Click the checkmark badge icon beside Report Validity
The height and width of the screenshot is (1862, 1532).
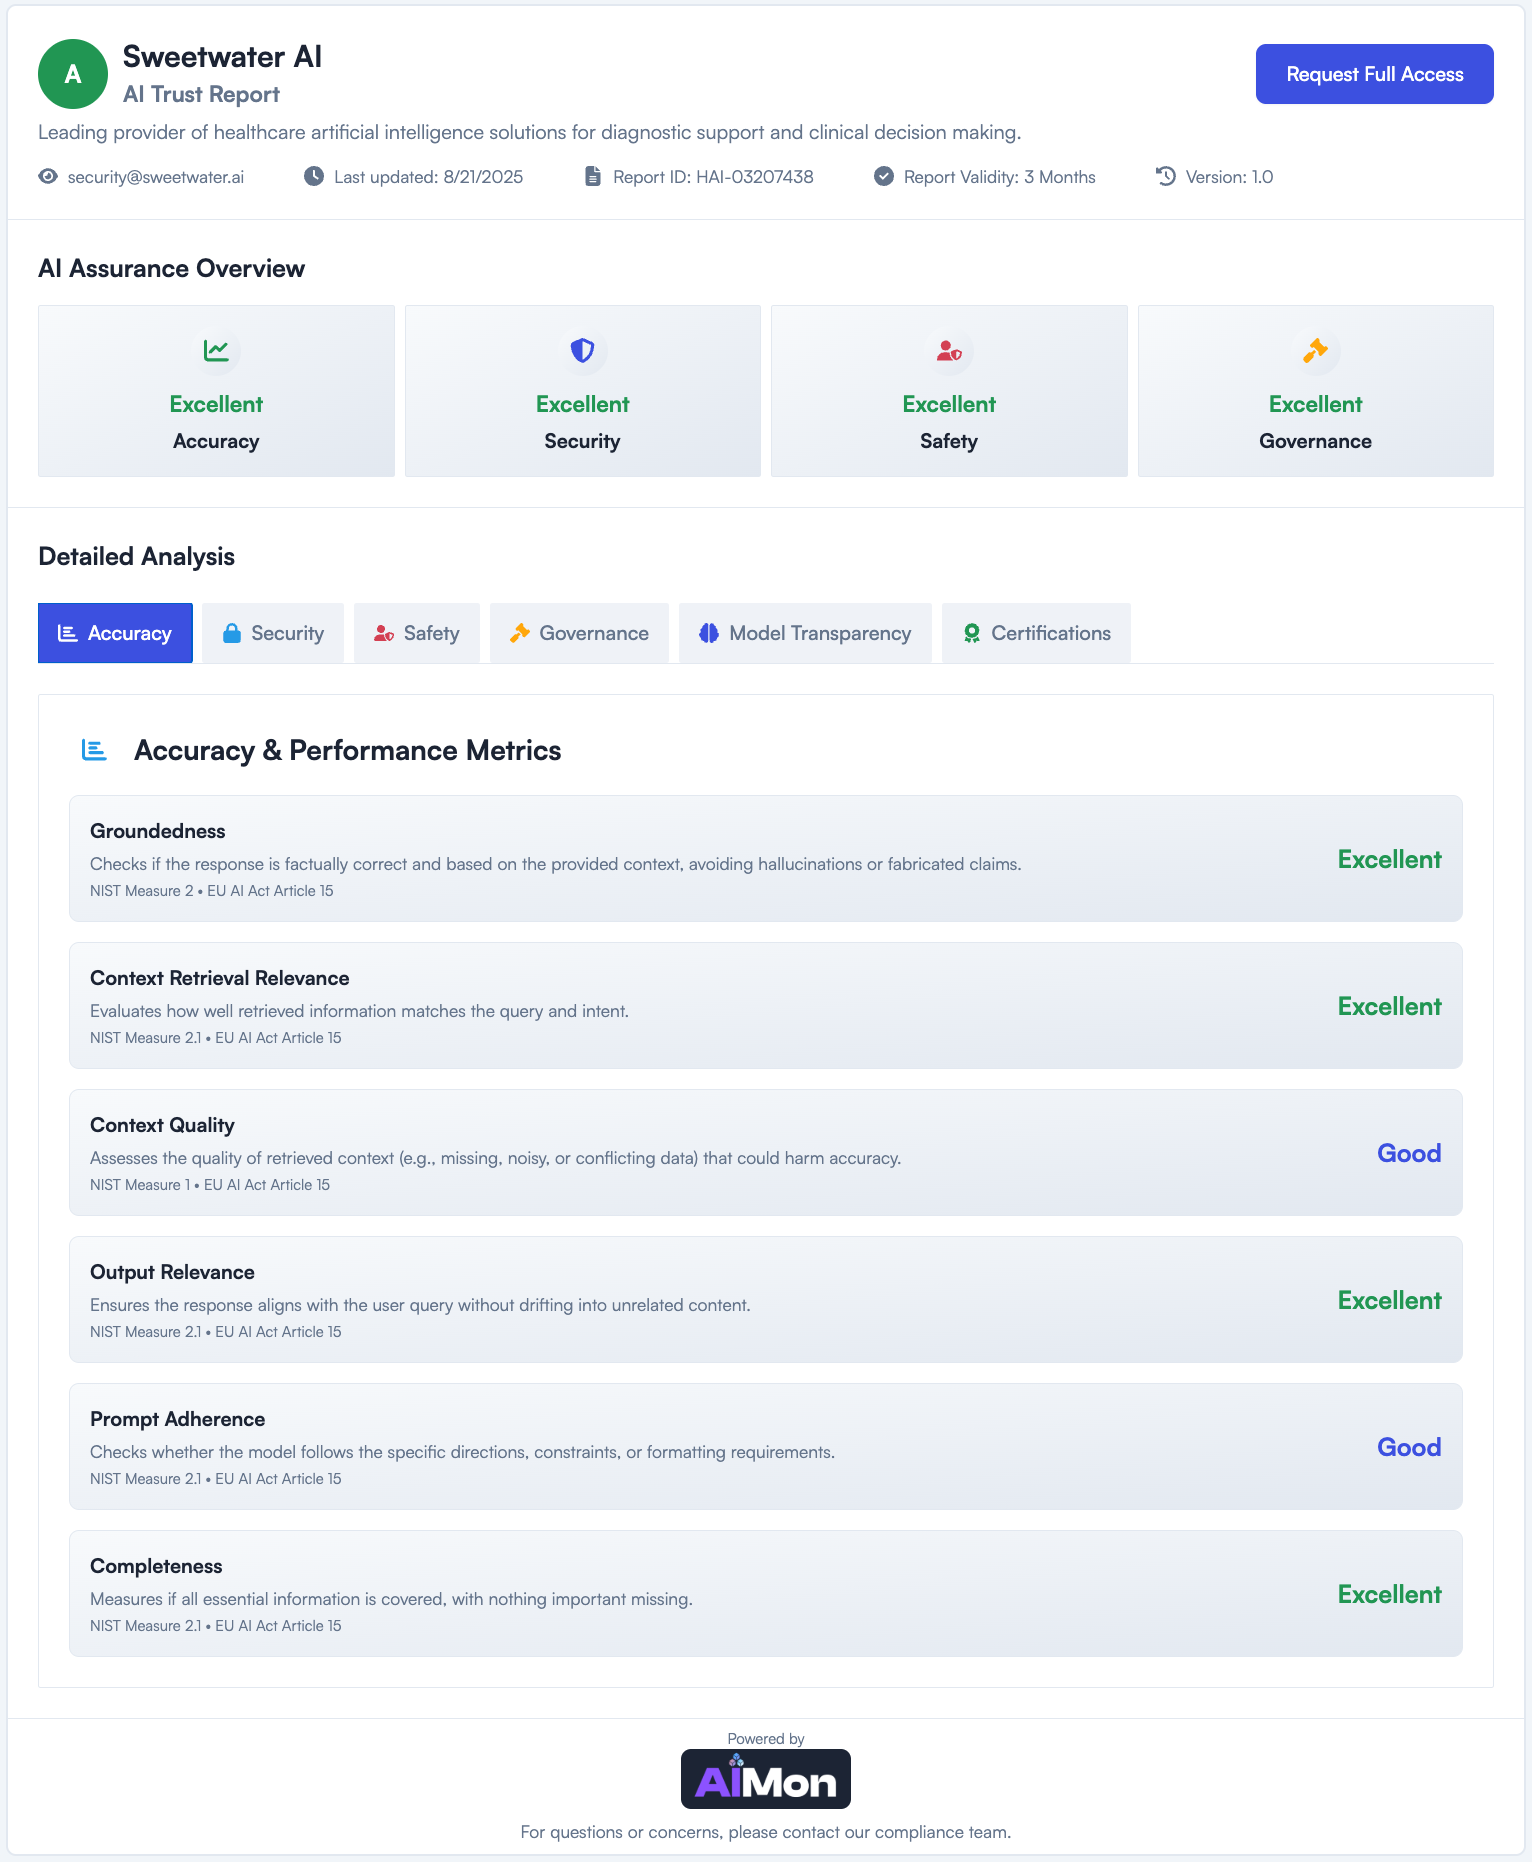click(x=884, y=177)
